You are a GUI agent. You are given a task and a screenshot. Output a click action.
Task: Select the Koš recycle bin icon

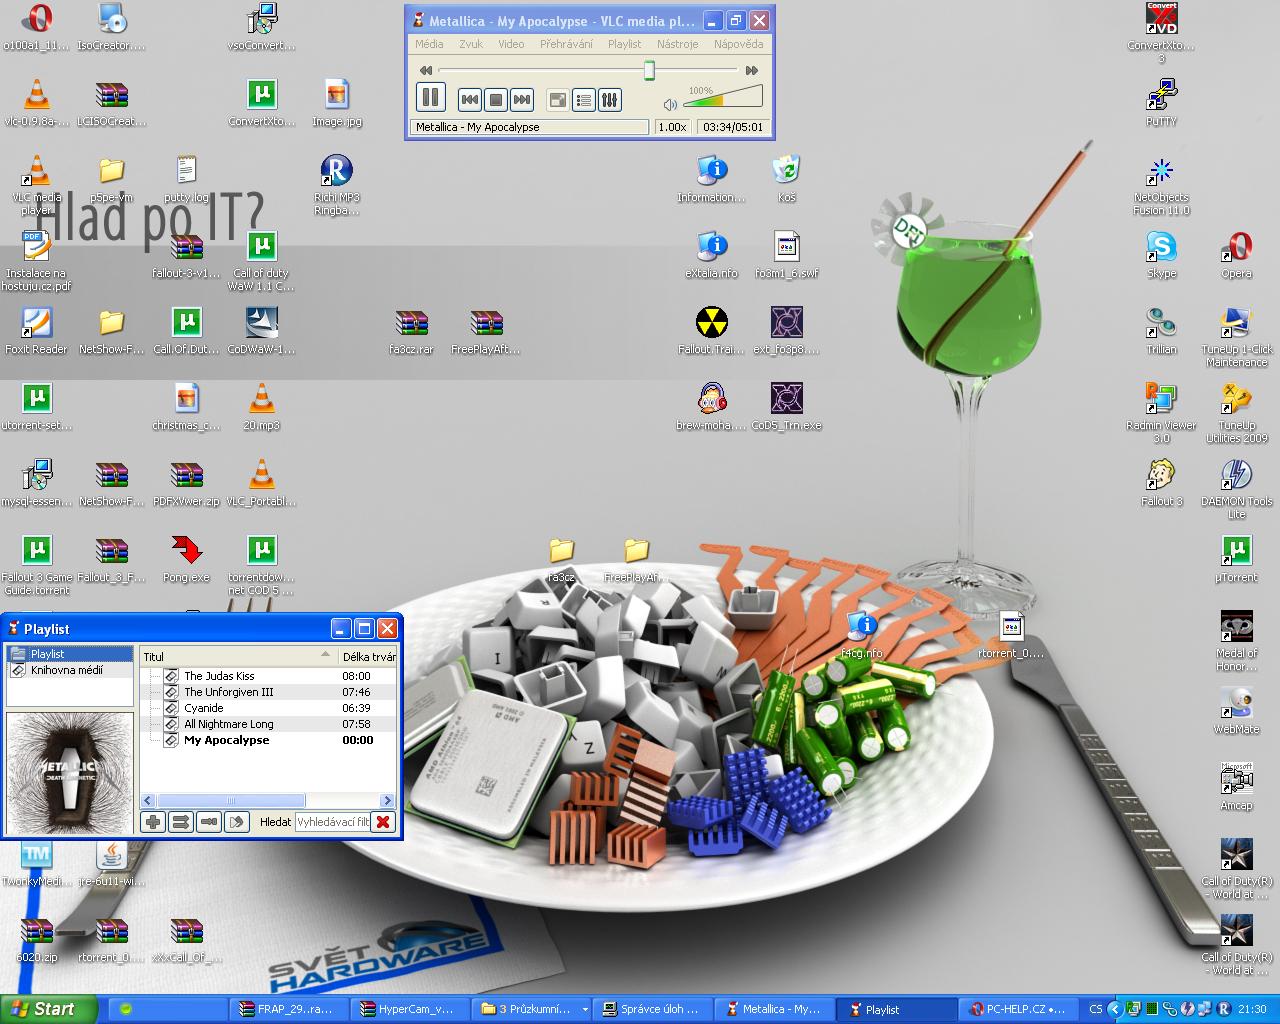coord(787,179)
